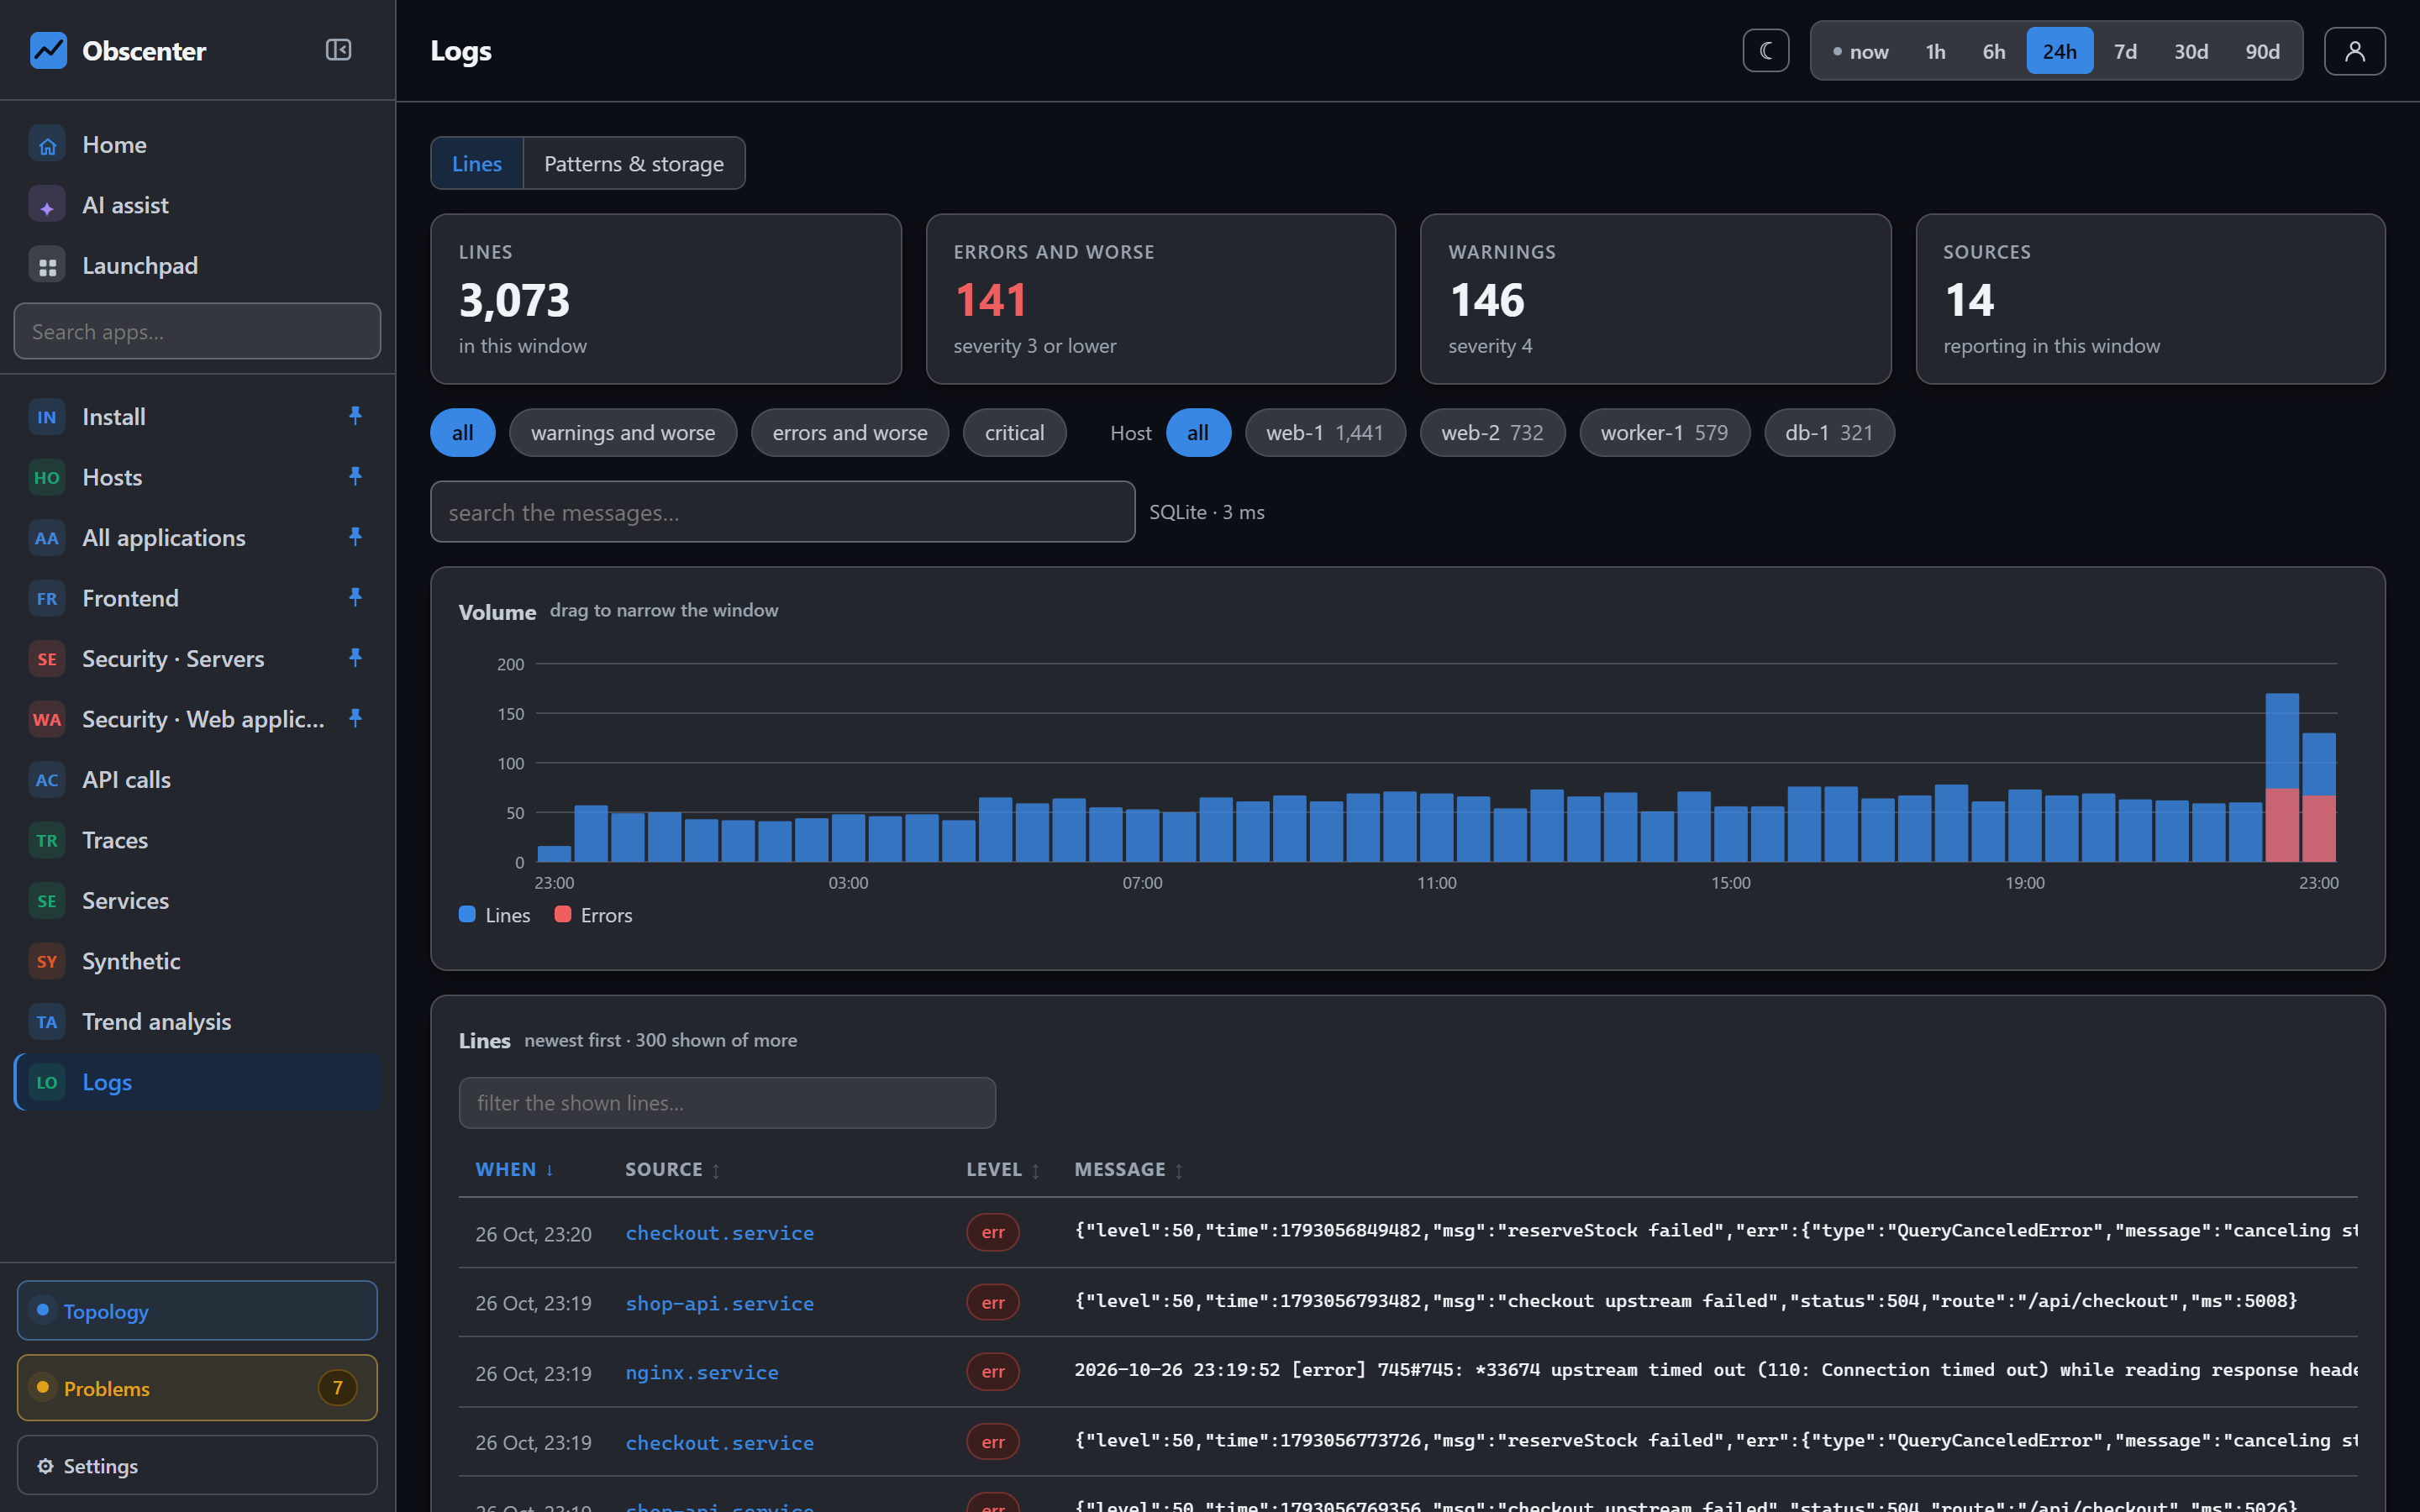The width and height of the screenshot is (2420, 1512).
Task: Filter severity to warnings and worse
Action: tap(623, 433)
